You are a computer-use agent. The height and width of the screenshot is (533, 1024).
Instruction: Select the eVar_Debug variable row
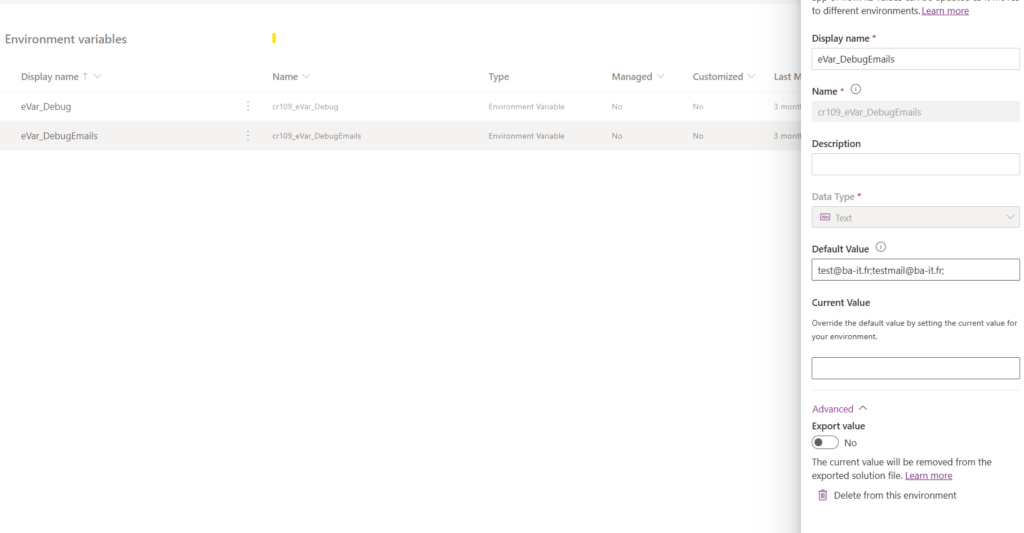point(46,106)
